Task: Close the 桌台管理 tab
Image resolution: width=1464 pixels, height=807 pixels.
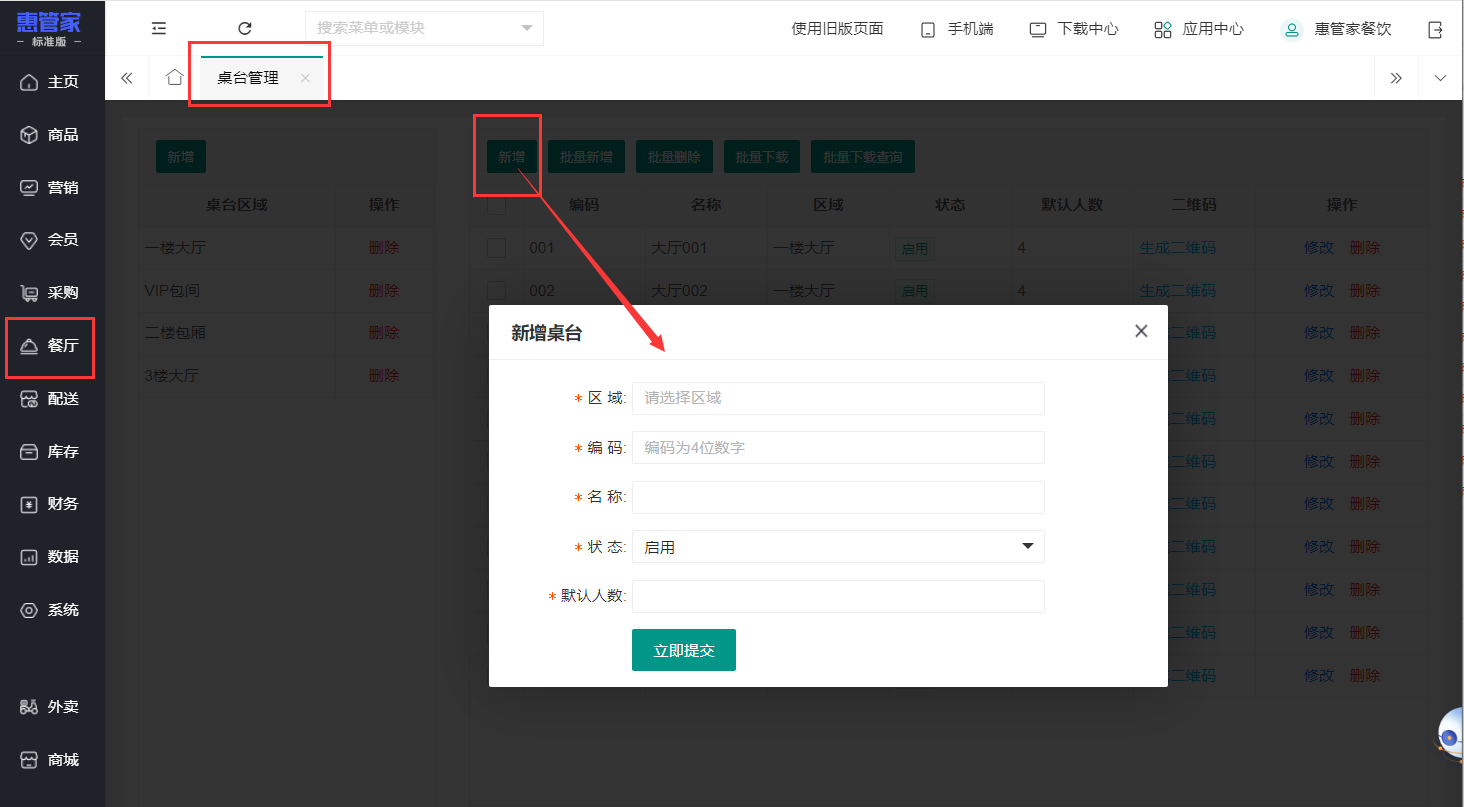Action: (x=305, y=78)
